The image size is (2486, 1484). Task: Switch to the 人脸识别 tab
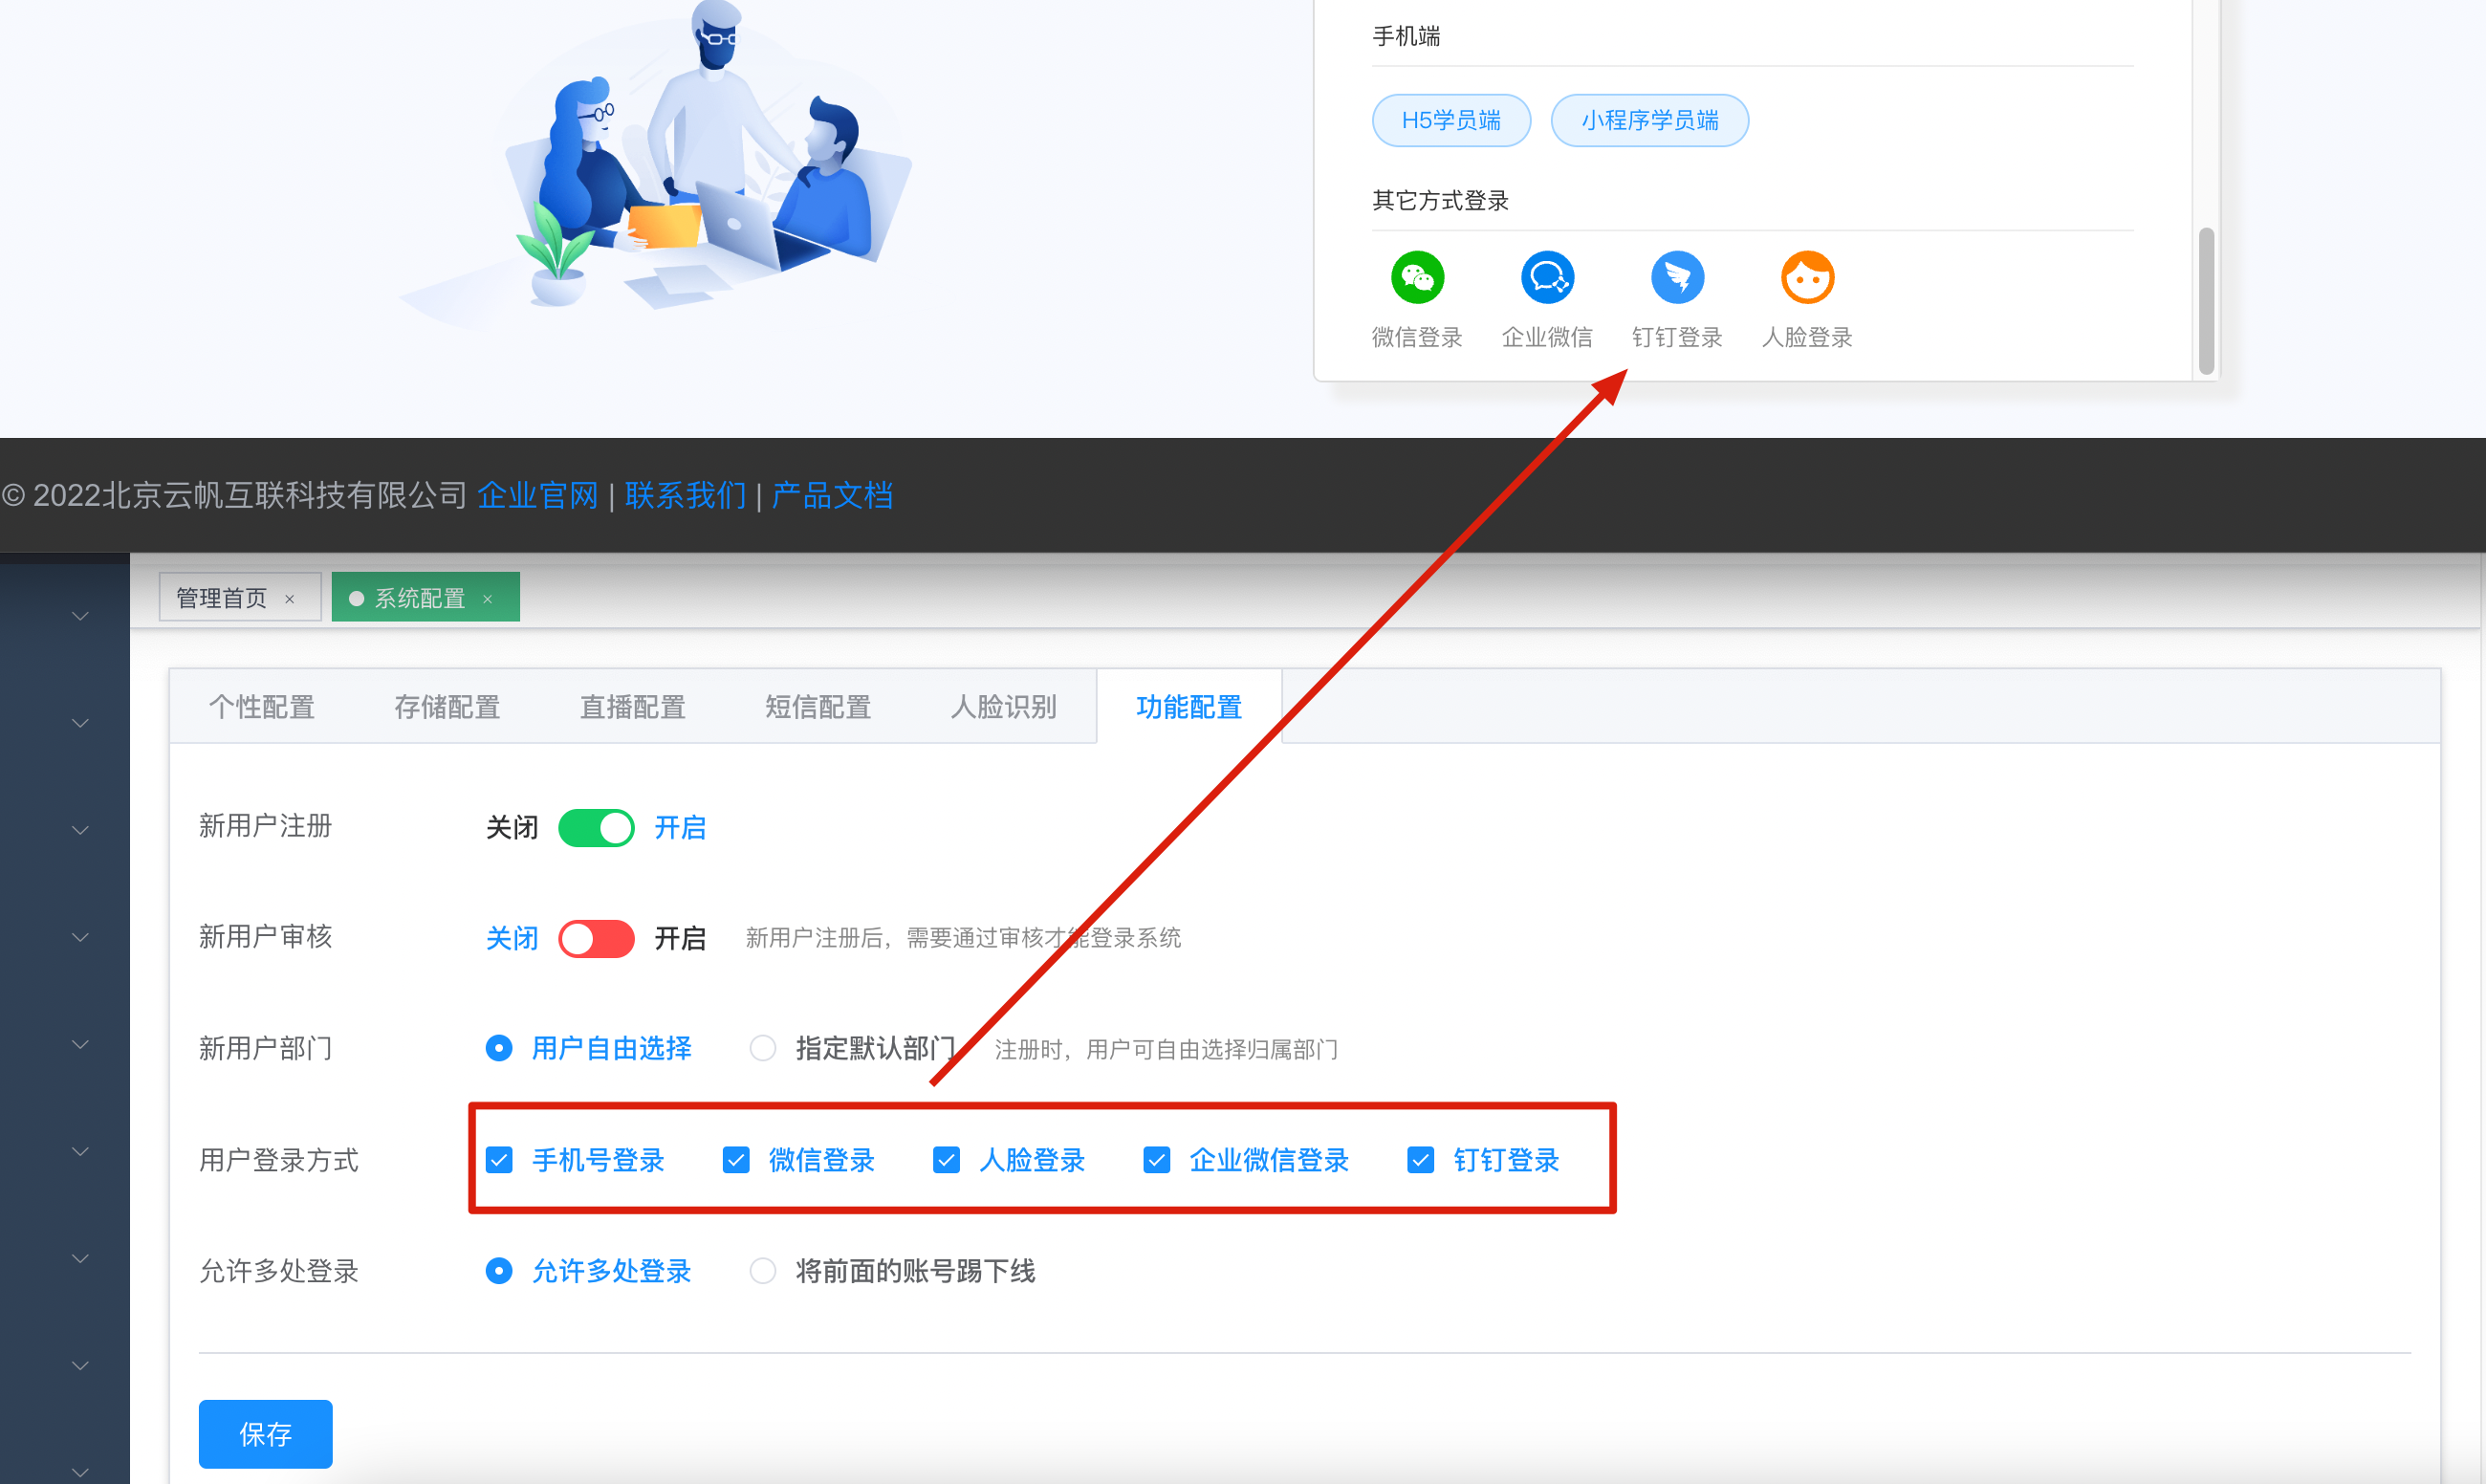(1004, 708)
